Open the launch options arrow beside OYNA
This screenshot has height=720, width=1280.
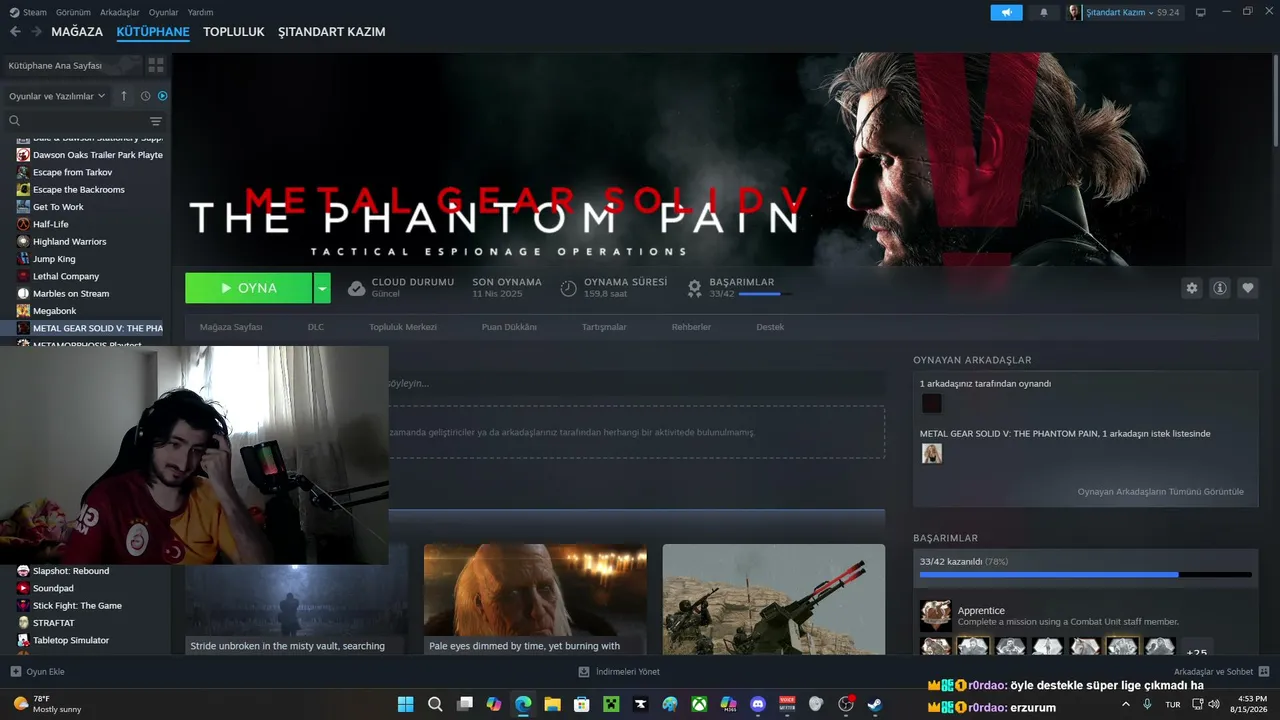(x=322, y=288)
